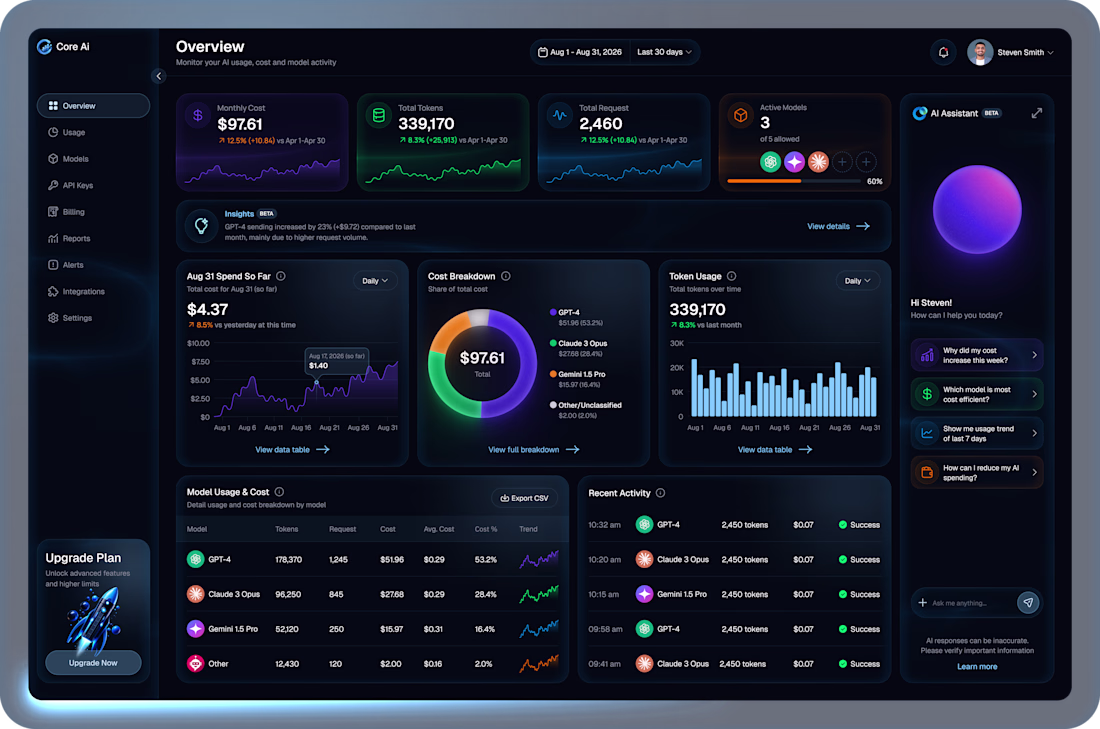This screenshot has height=729, width=1100.
Task: Open the Daily dropdown in Token Usage
Action: 857,281
